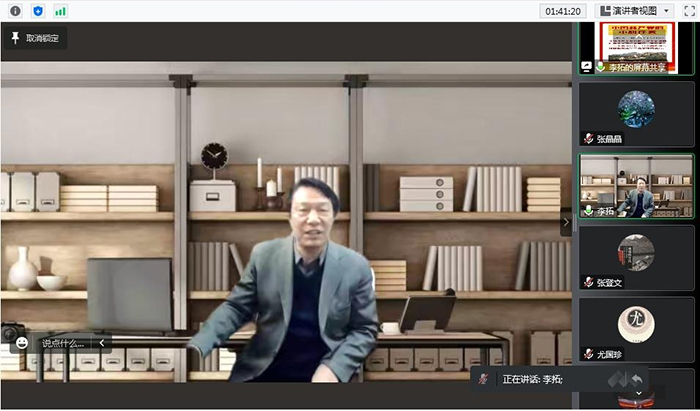The image size is (700, 411).
Task: Click the emoji reaction smiley icon
Action: click(22, 343)
